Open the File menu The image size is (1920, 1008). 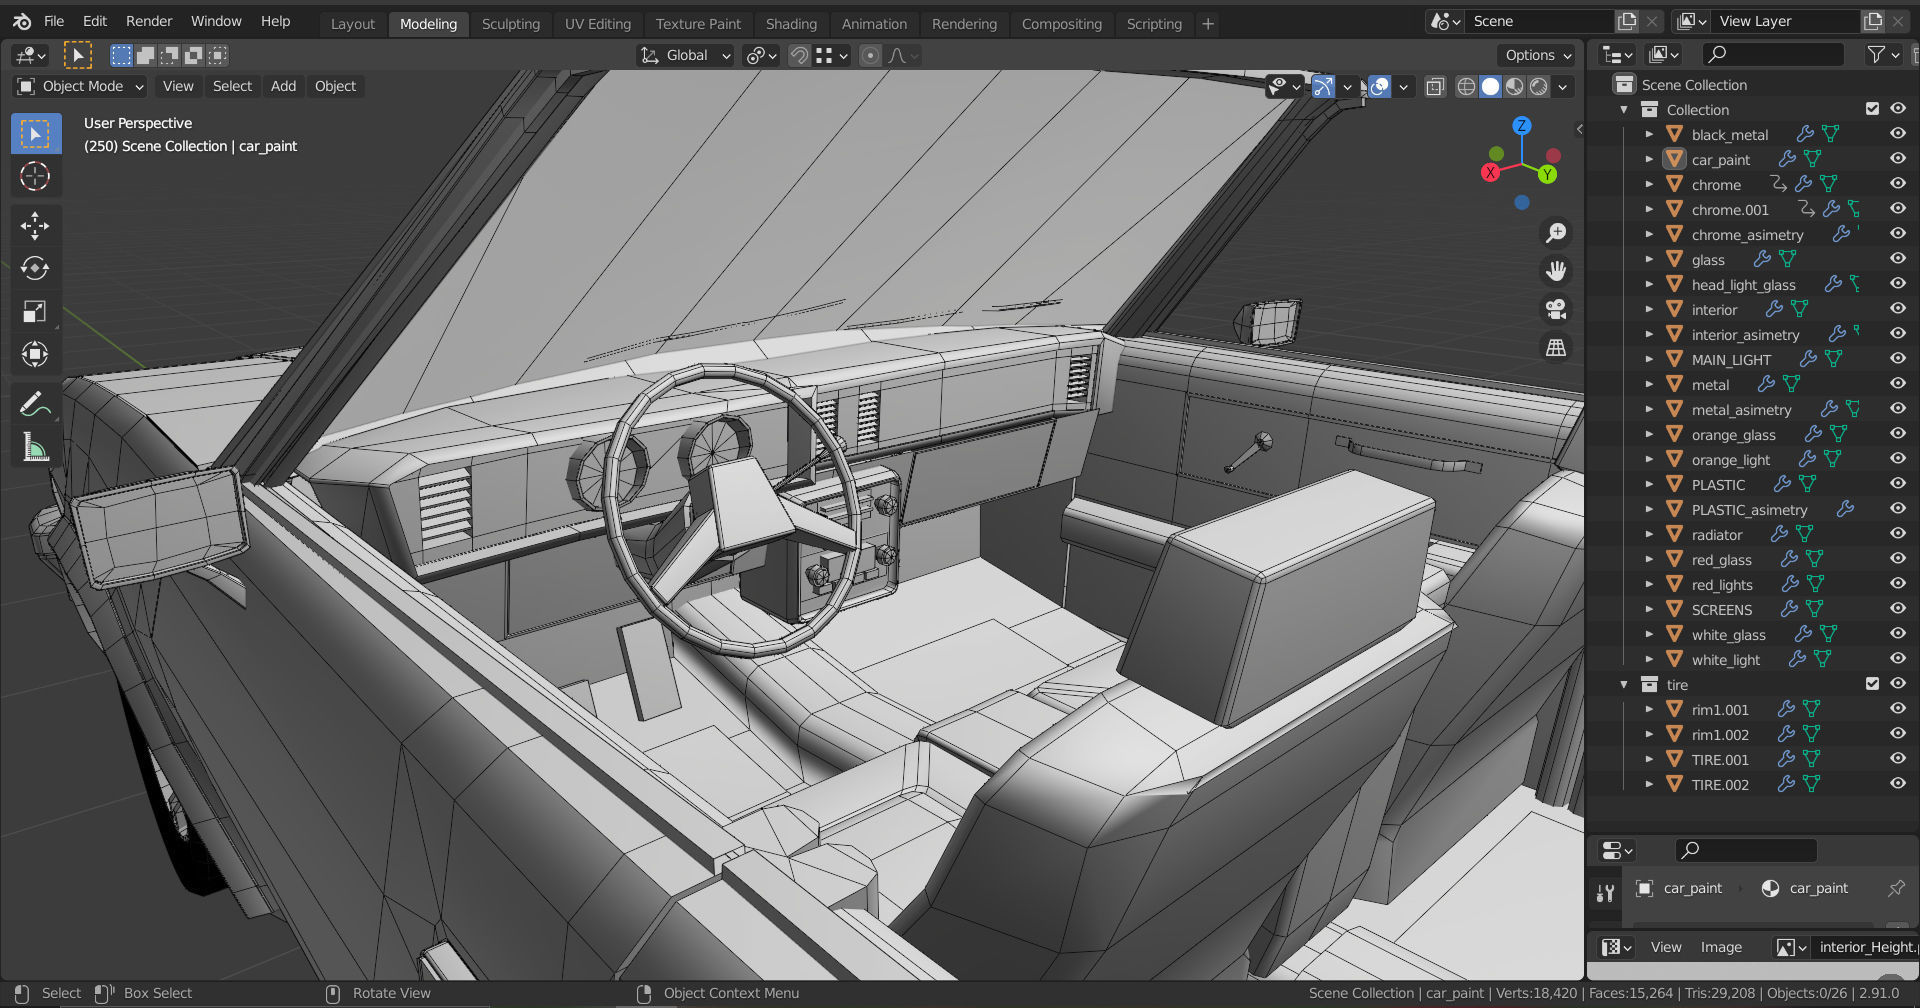coord(54,21)
